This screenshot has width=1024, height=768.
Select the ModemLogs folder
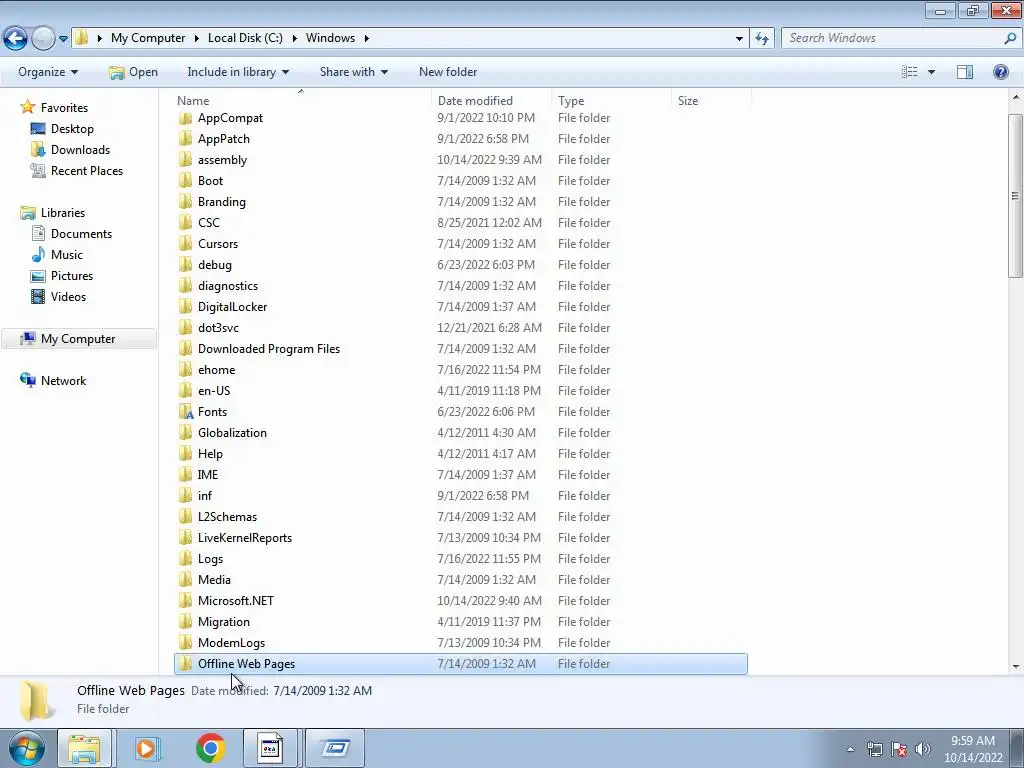pyautogui.click(x=231, y=643)
